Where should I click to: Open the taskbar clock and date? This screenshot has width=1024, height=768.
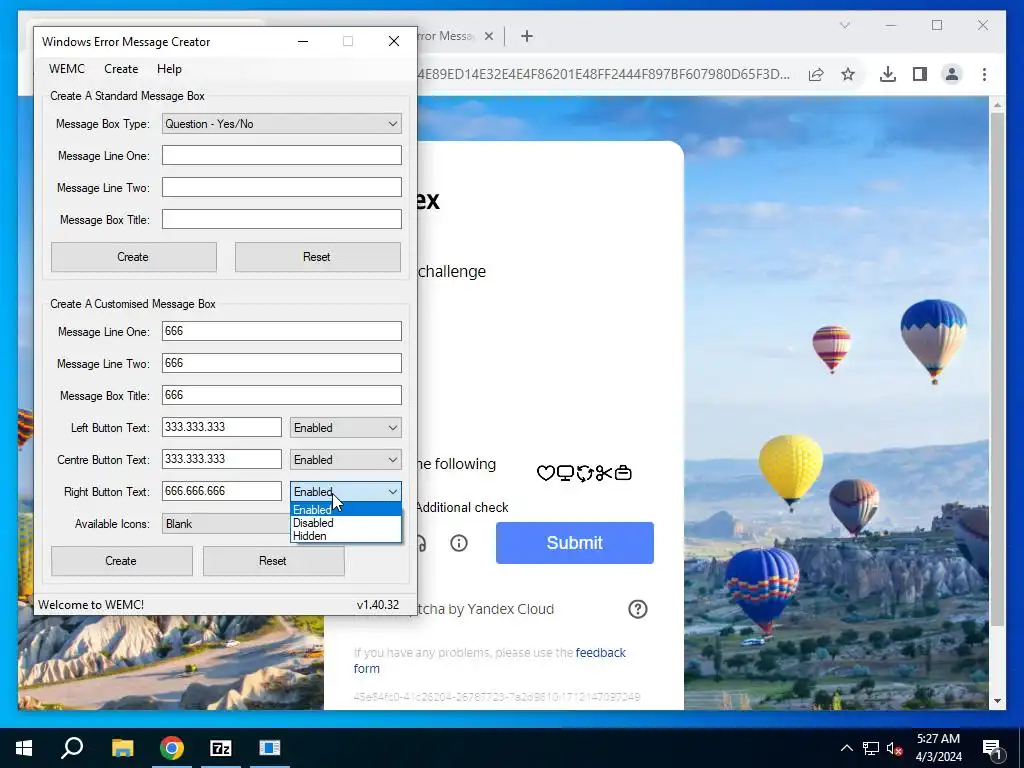[x=938, y=748]
